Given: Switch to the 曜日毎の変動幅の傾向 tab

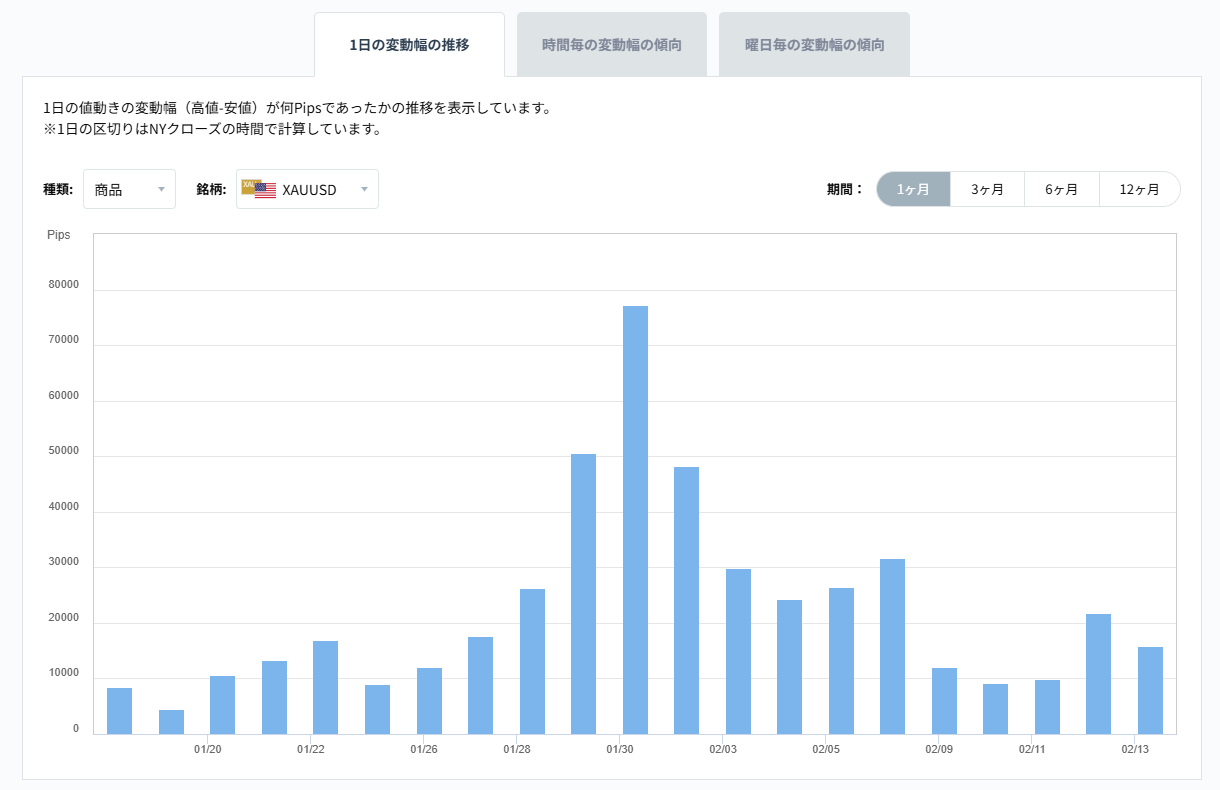Looking at the screenshot, I should 813,43.
